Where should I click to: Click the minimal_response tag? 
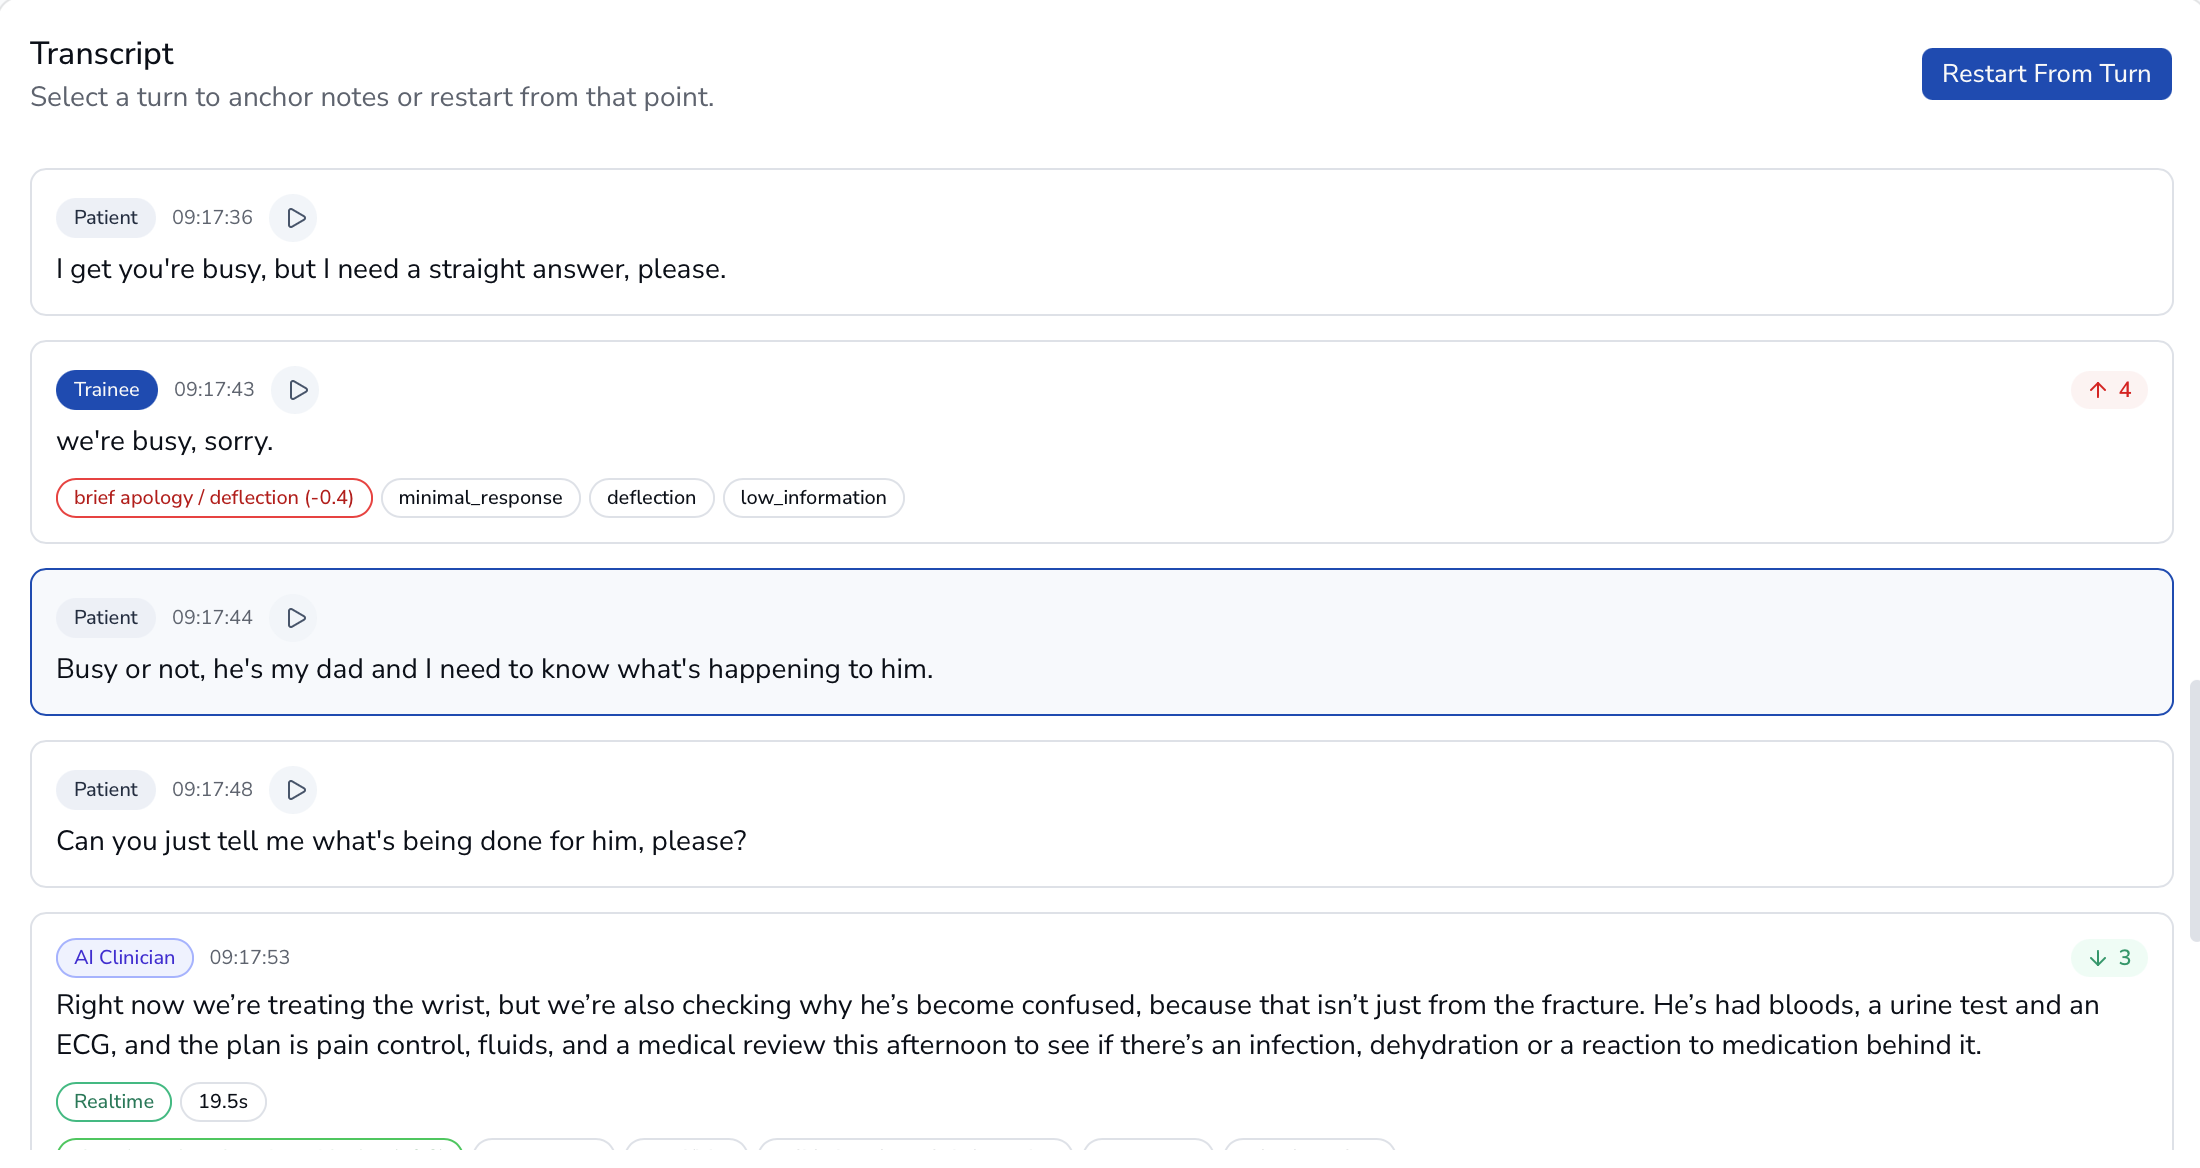click(480, 498)
